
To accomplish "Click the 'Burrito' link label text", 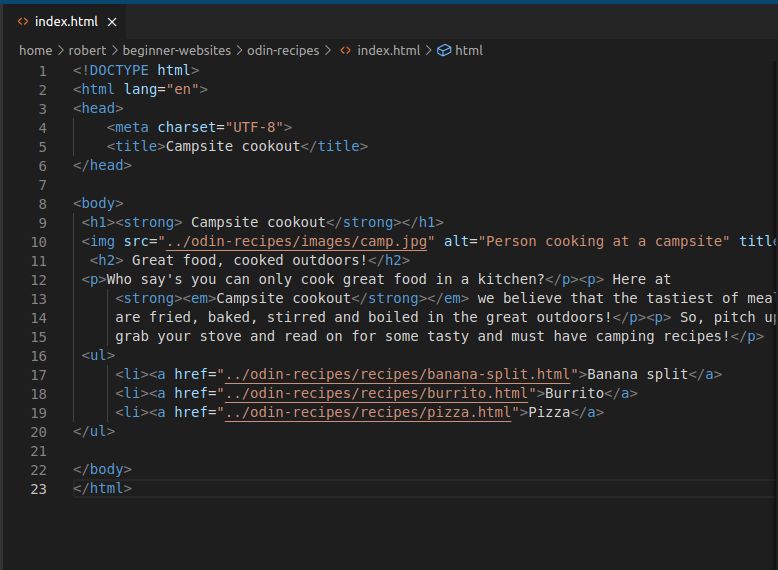I will click(575, 393).
